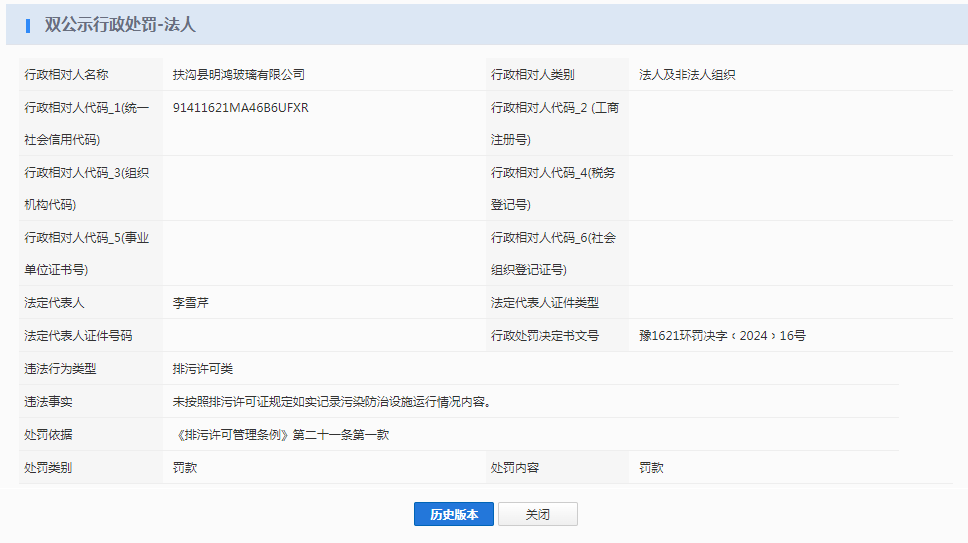Select the company name 扶沟县明鸿玻璃有限公司
The image size is (968, 543).
coord(239,75)
